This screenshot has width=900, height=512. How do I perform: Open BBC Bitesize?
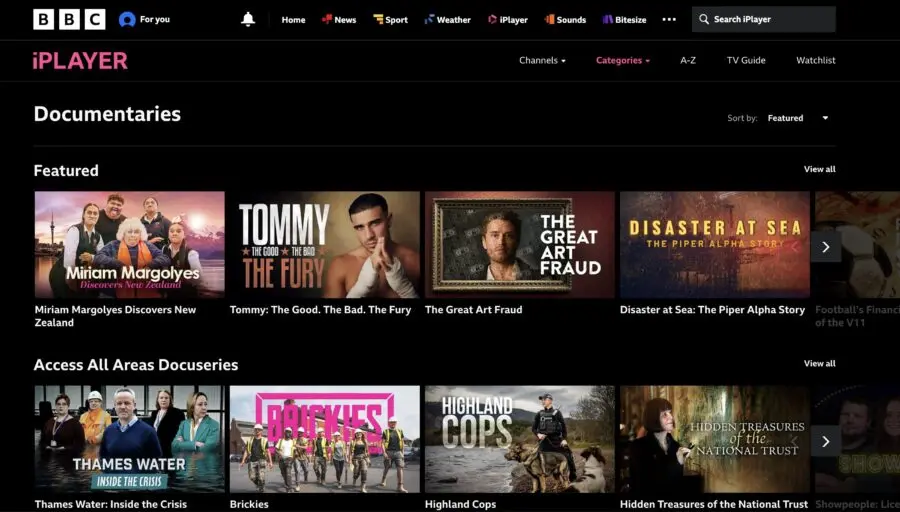(628, 19)
